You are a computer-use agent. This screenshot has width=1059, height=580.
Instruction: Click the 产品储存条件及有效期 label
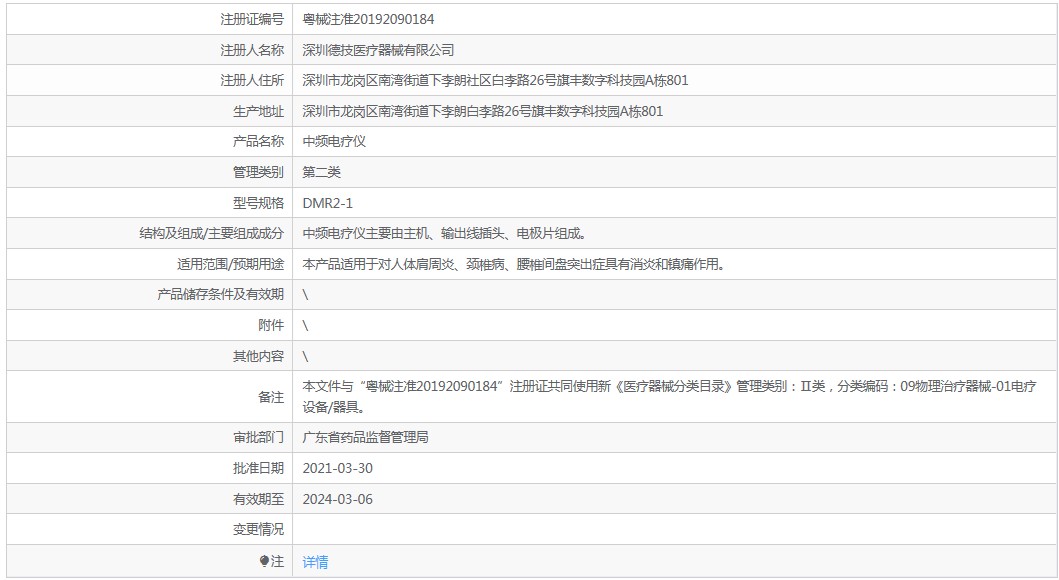click(221, 294)
